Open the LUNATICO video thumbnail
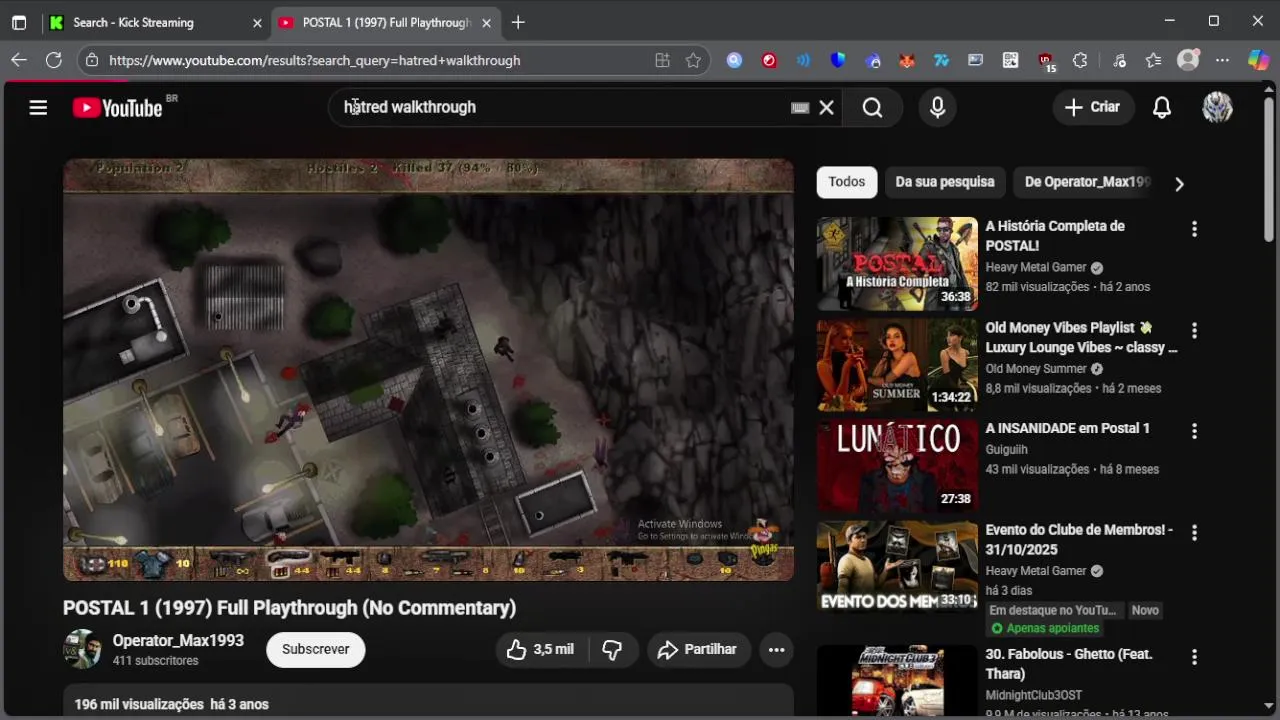1280x720 pixels. point(897,466)
